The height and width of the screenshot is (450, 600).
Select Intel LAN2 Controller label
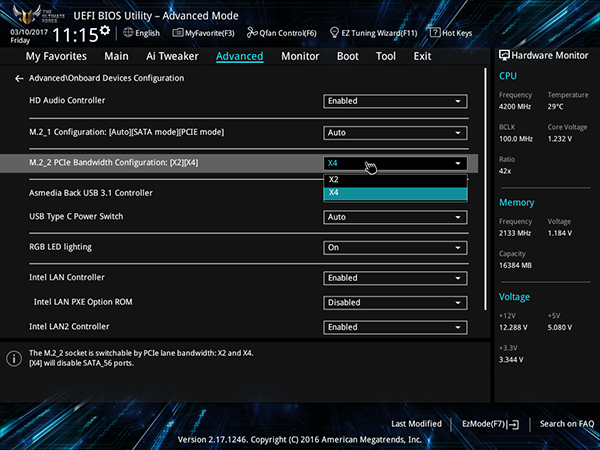tap(69, 326)
